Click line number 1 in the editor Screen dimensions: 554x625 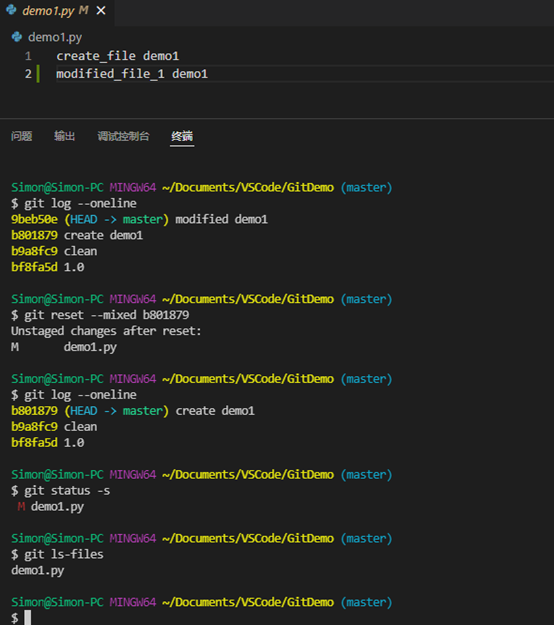click(28, 56)
